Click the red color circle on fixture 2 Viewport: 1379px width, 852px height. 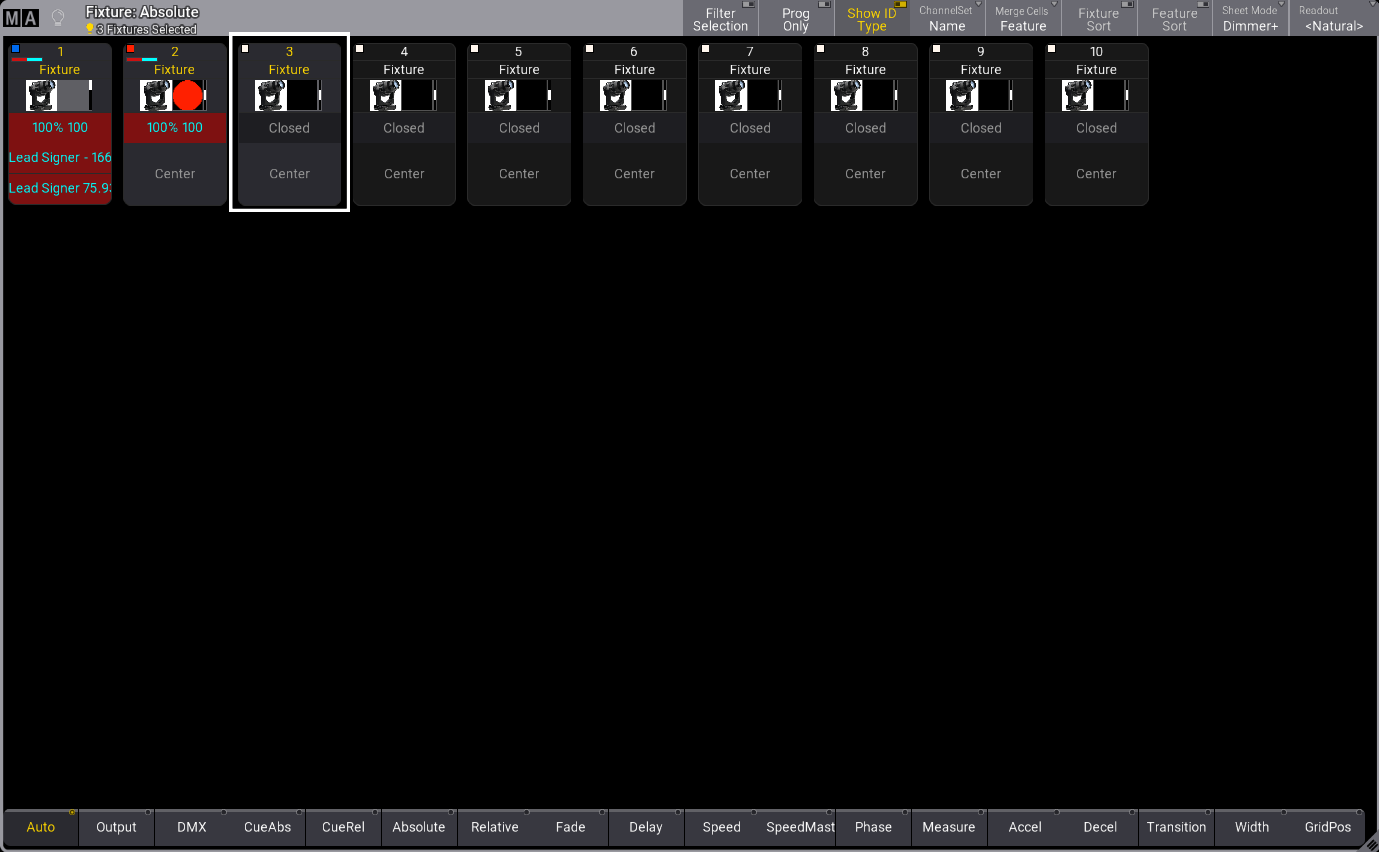pyautogui.click(x=188, y=95)
